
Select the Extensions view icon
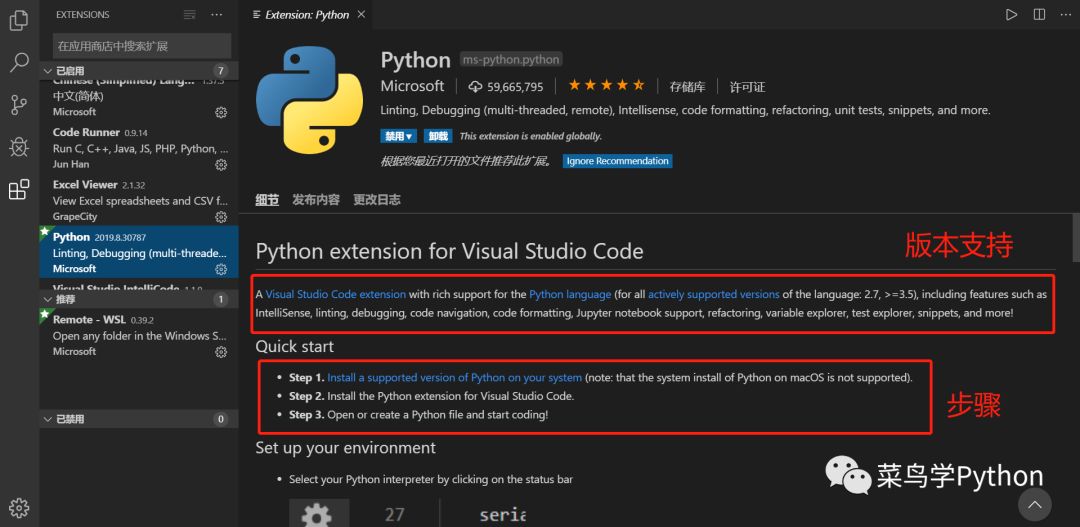pos(19,189)
